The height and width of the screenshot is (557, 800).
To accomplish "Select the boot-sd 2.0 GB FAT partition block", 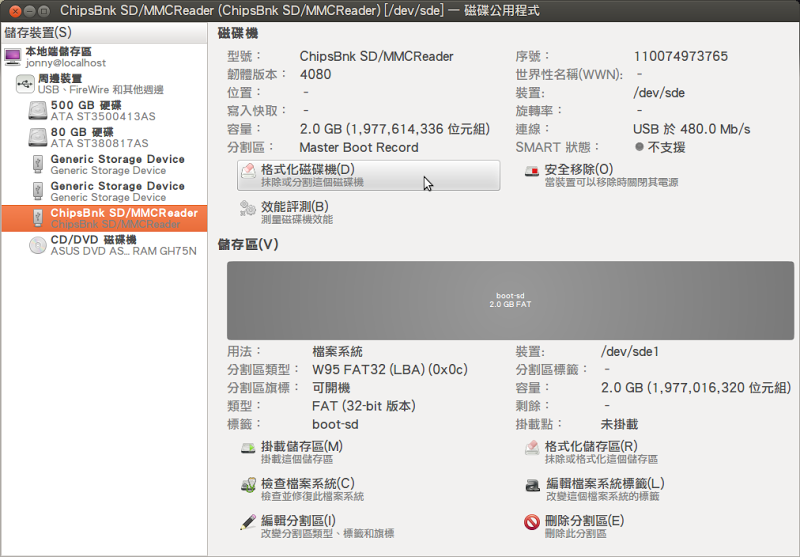I will coord(510,300).
